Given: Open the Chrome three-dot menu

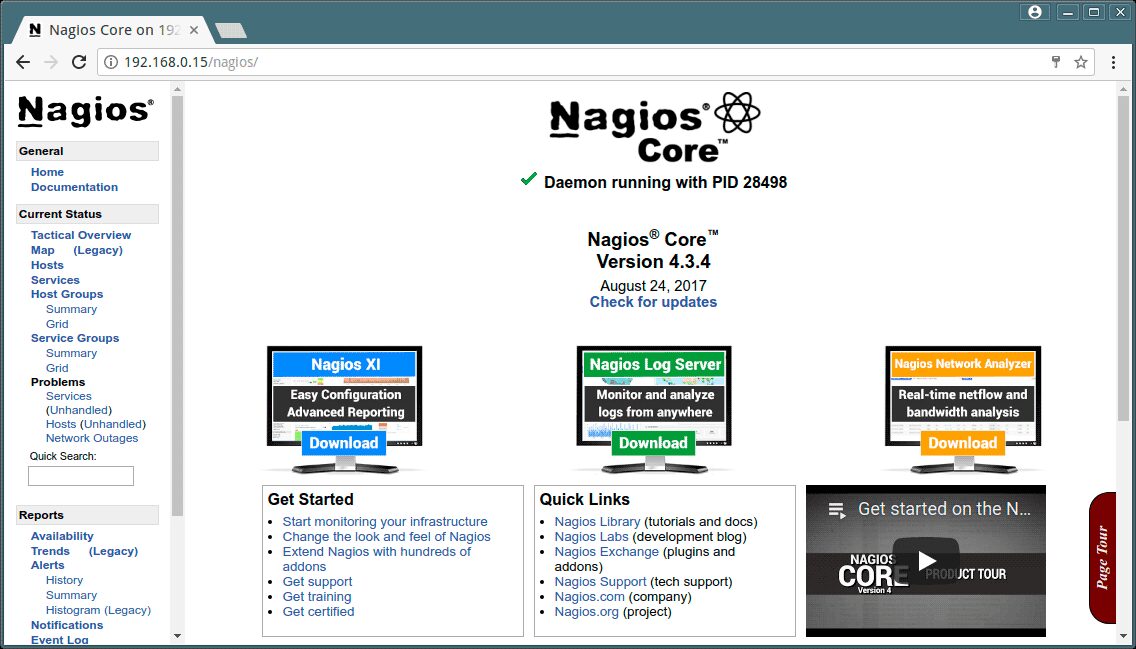Looking at the screenshot, I should pos(1113,61).
